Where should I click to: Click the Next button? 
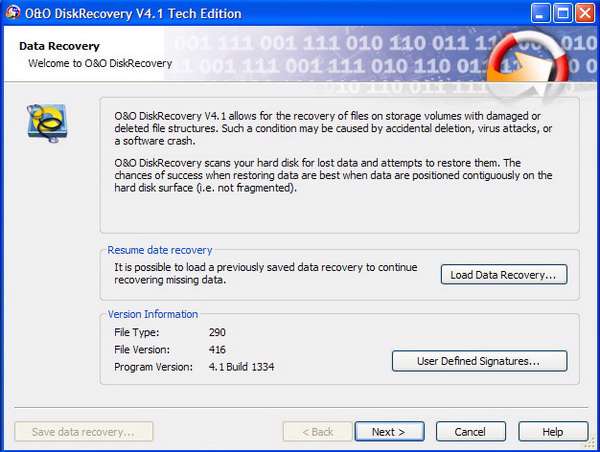389,432
